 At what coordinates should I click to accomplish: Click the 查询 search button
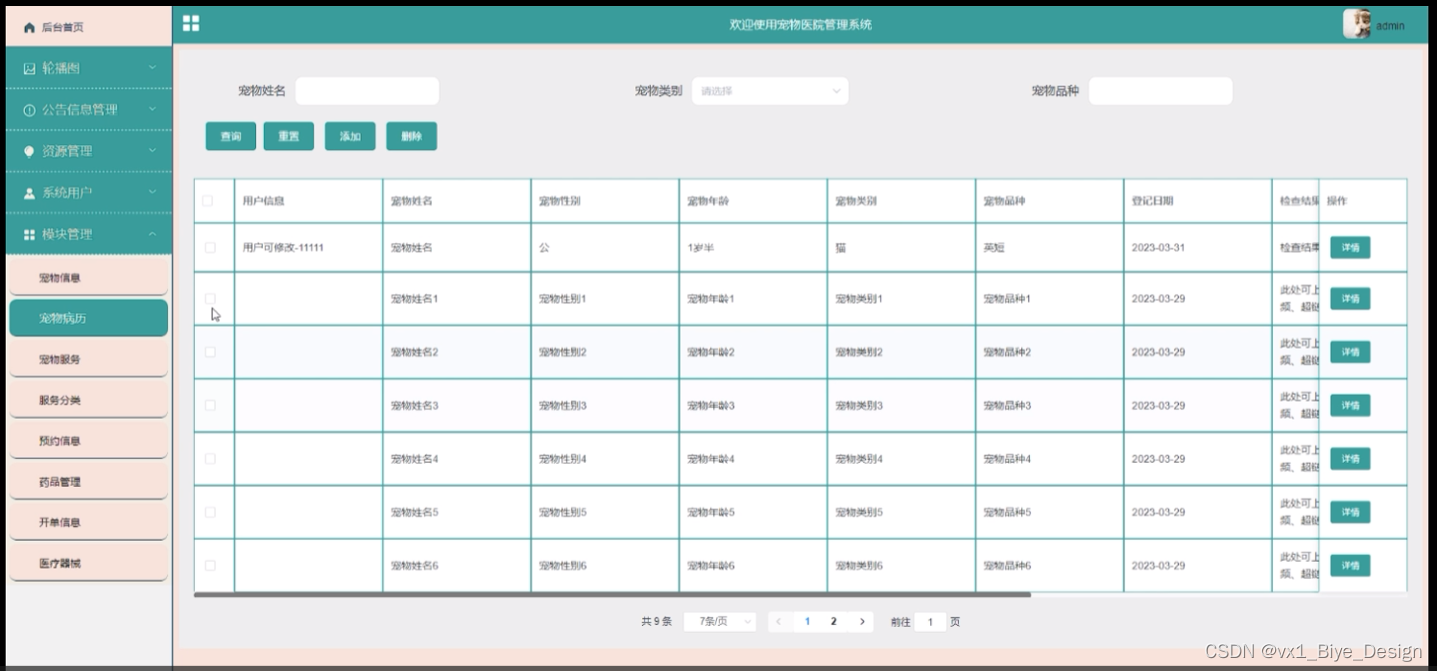tap(231, 136)
